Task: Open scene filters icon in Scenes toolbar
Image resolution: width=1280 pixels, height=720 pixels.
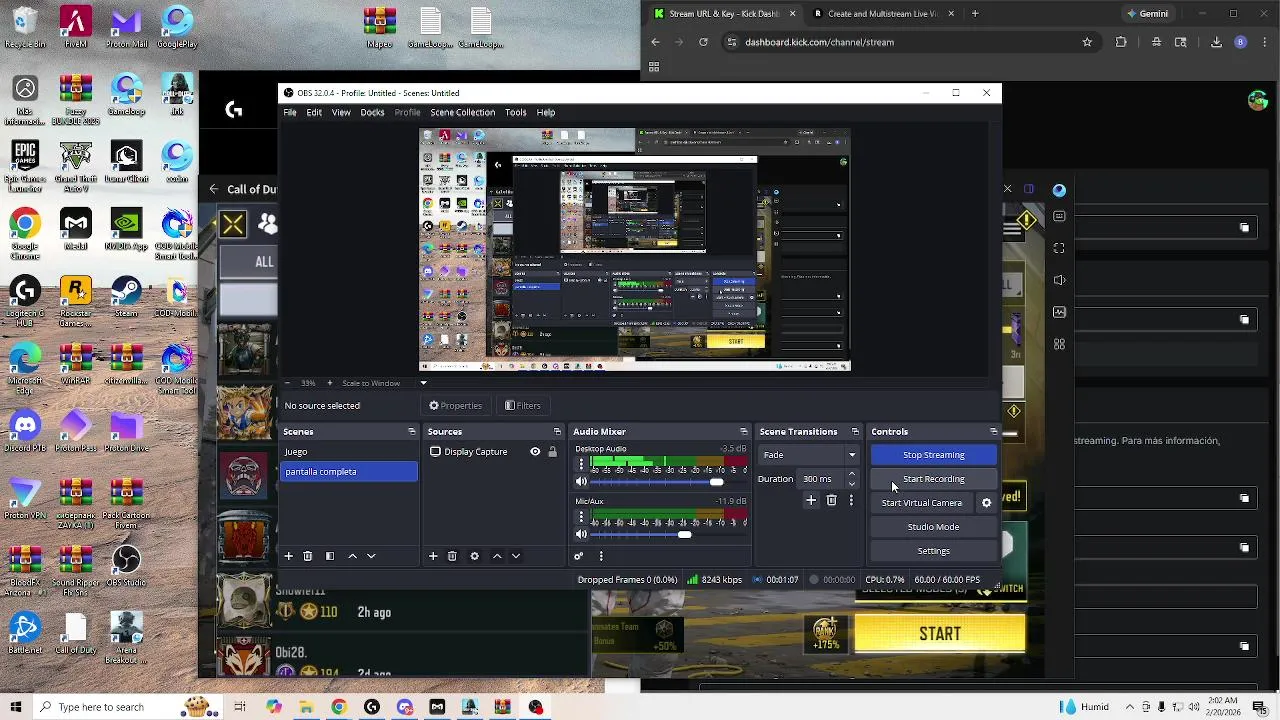Action: click(x=329, y=556)
